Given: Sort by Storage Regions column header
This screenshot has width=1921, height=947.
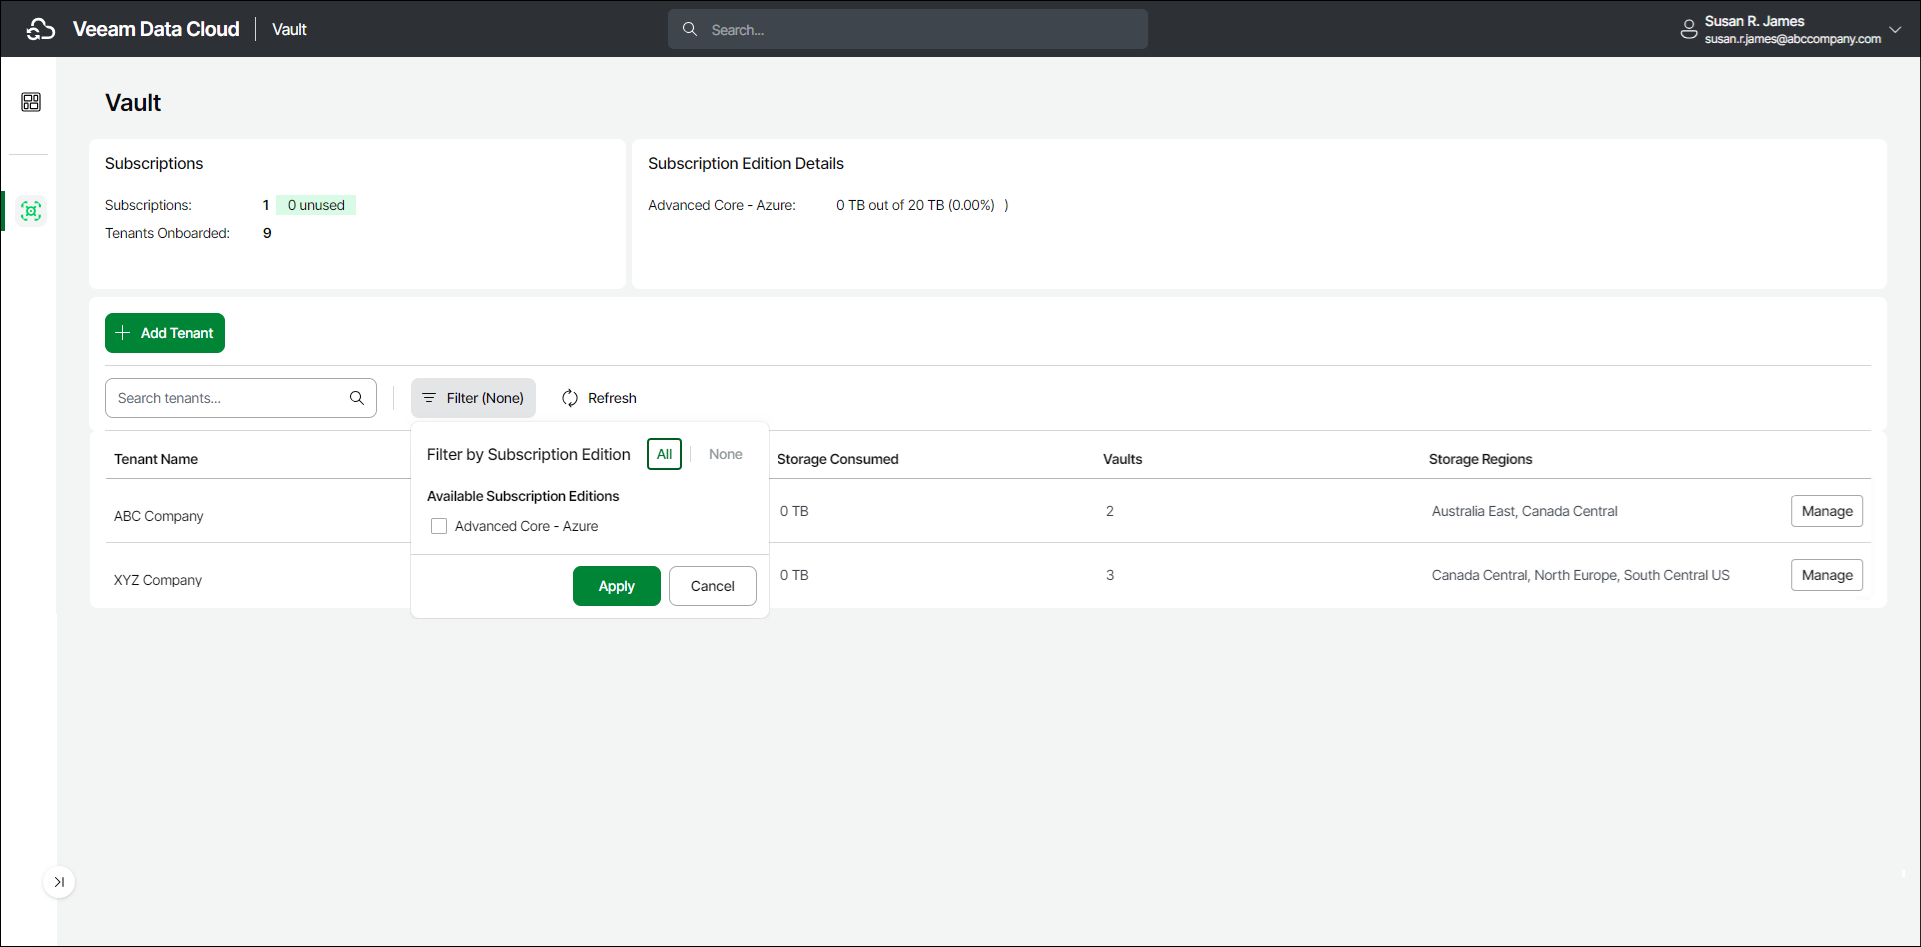Looking at the screenshot, I should point(1481,459).
